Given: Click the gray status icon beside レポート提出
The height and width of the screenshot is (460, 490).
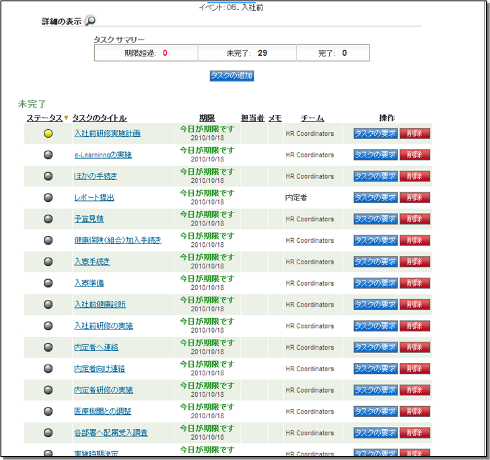Looking at the screenshot, I should tap(48, 198).
